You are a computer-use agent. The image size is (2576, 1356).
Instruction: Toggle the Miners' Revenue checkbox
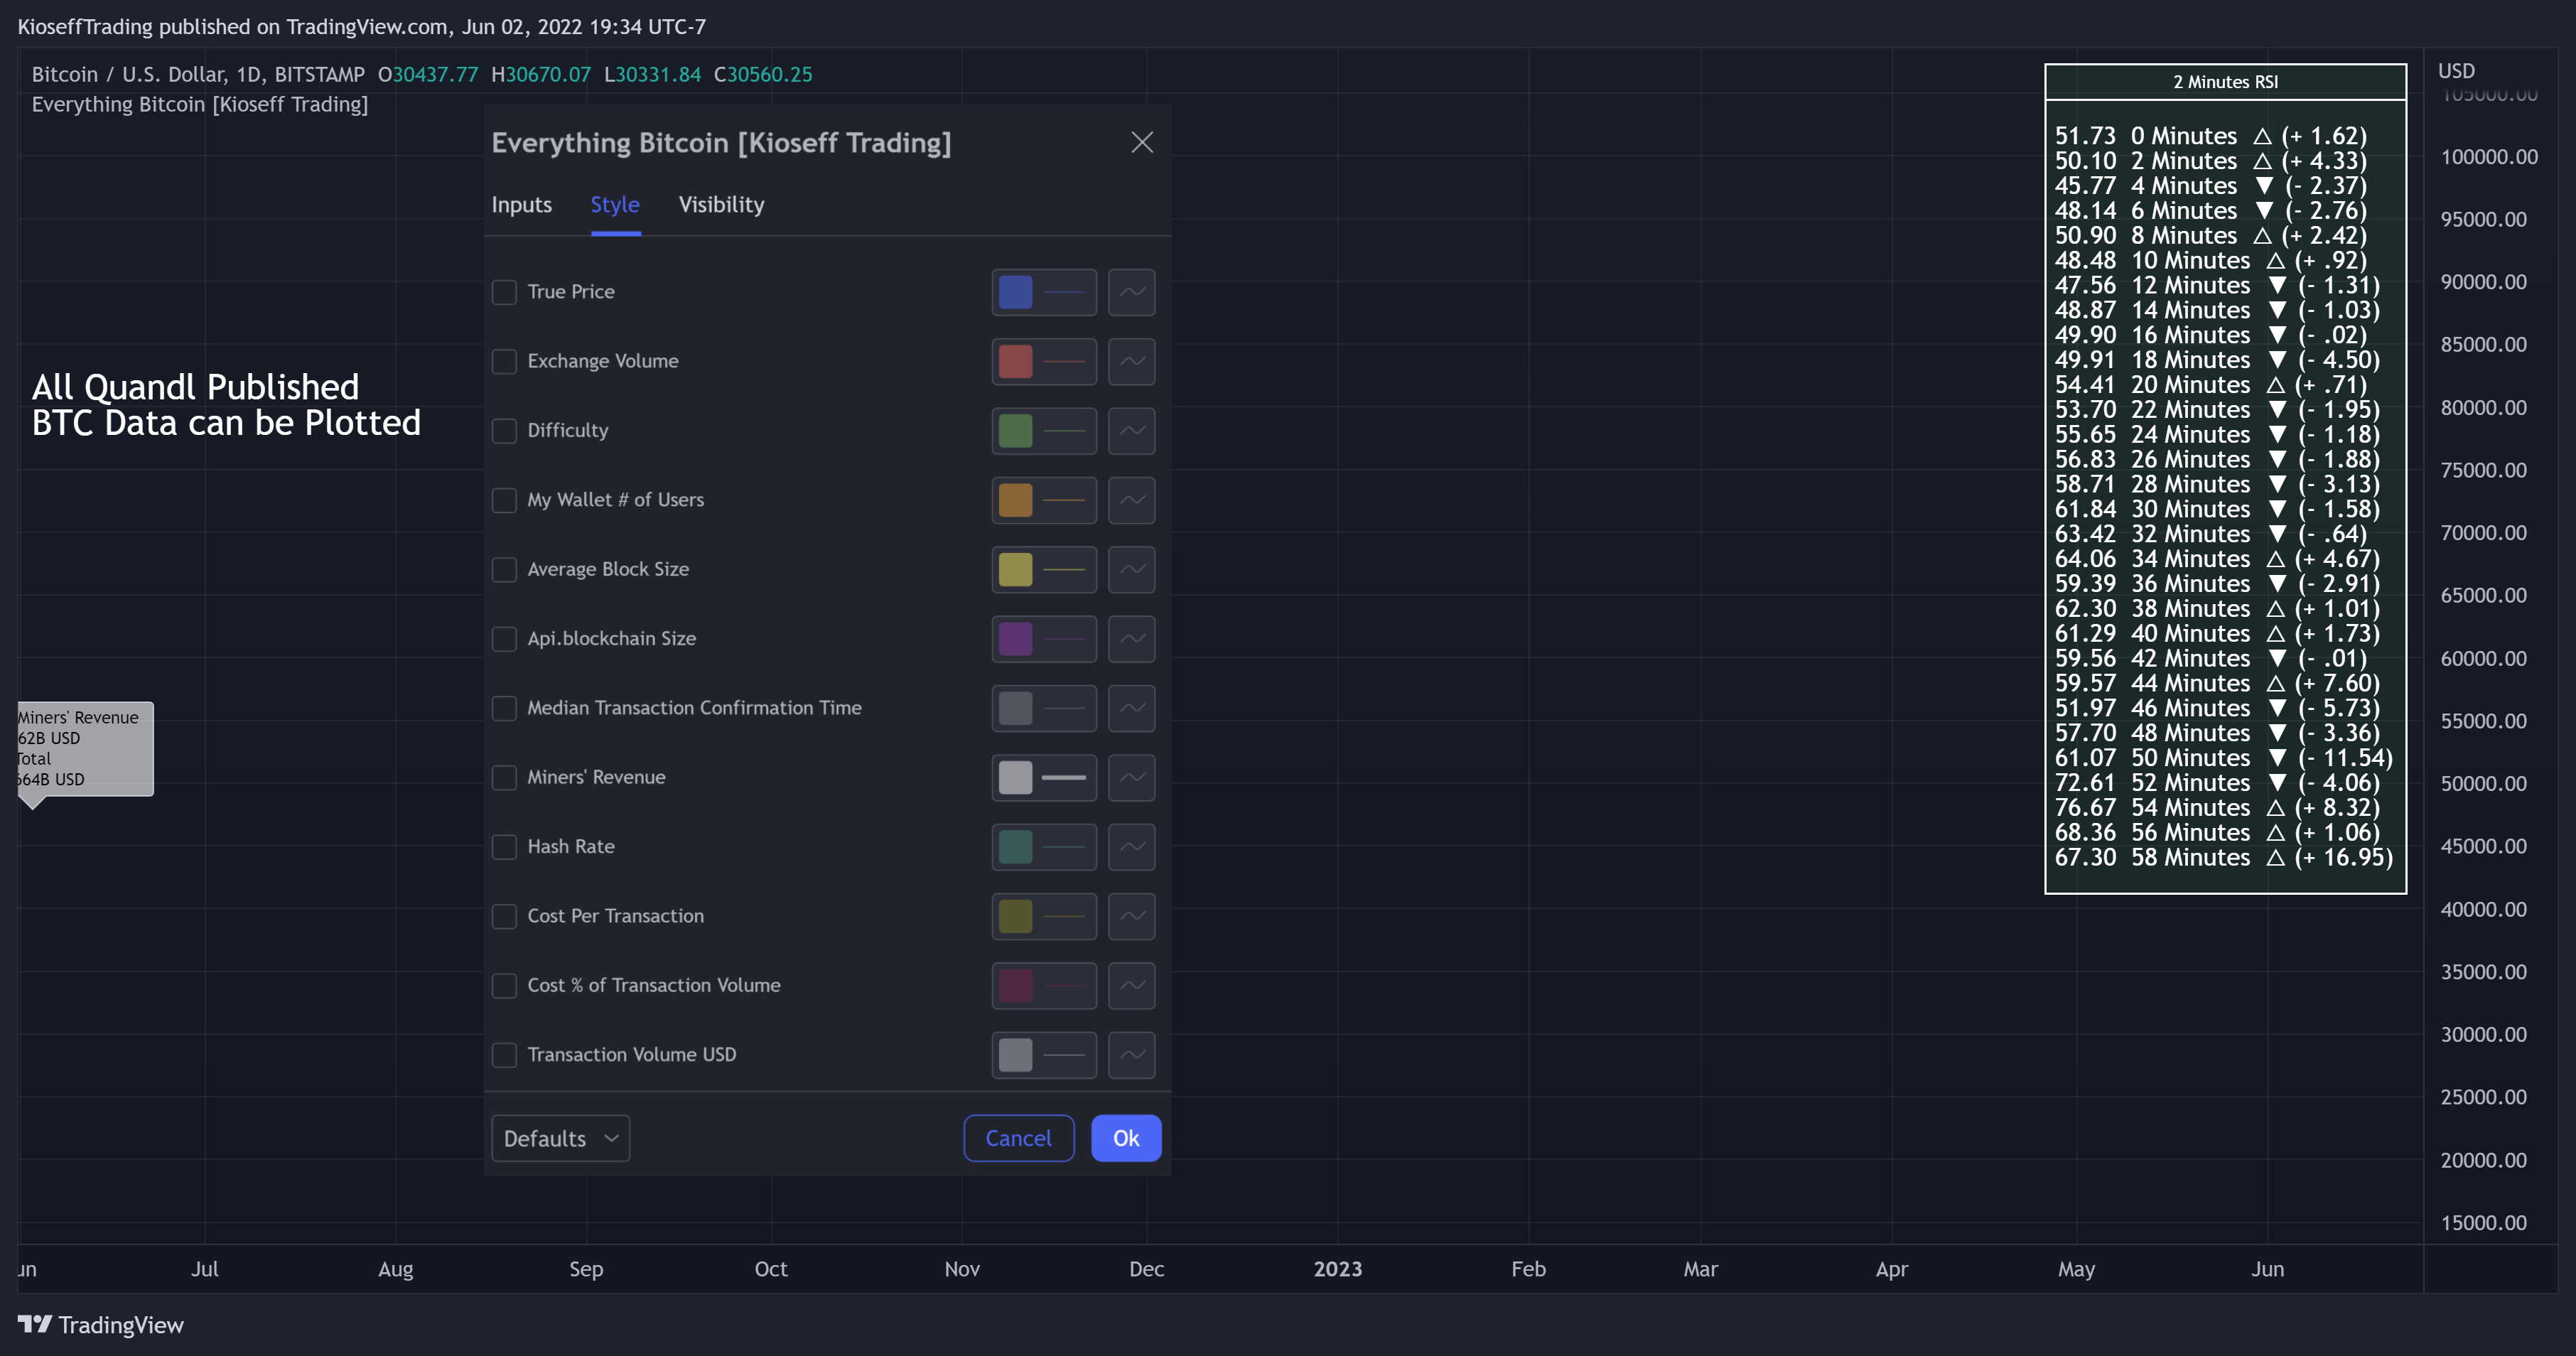coord(504,777)
